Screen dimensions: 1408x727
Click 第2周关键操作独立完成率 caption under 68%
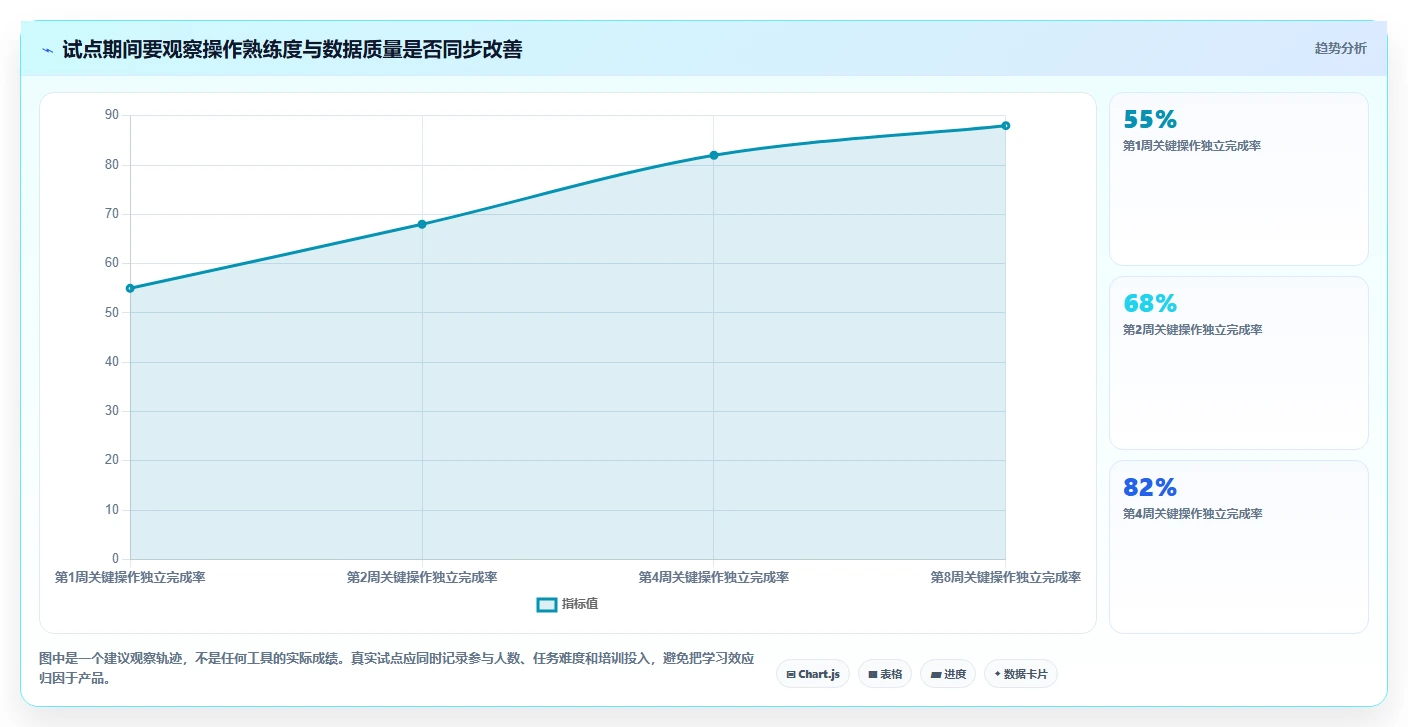1192,330
